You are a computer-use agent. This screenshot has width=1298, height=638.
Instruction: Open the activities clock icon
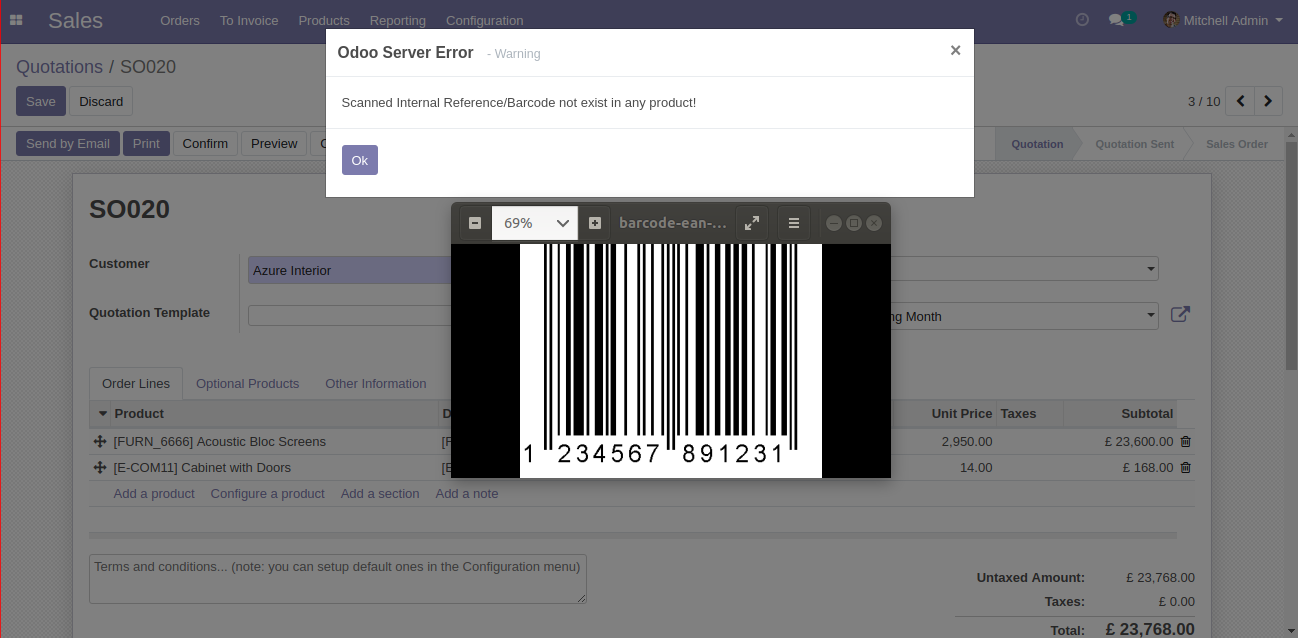coord(1082,20)
